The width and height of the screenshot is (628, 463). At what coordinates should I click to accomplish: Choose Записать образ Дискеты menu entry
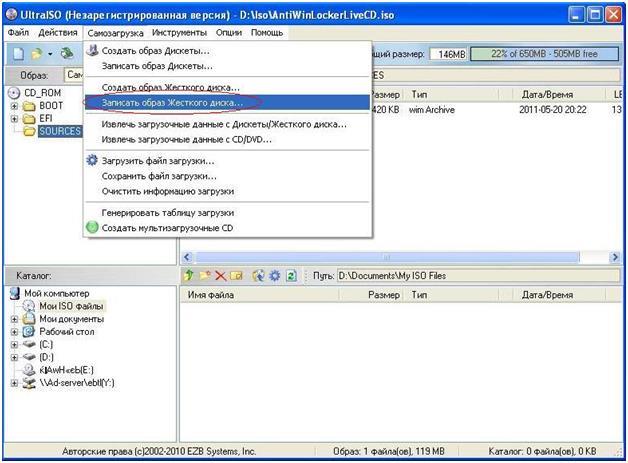coord(227,66)
